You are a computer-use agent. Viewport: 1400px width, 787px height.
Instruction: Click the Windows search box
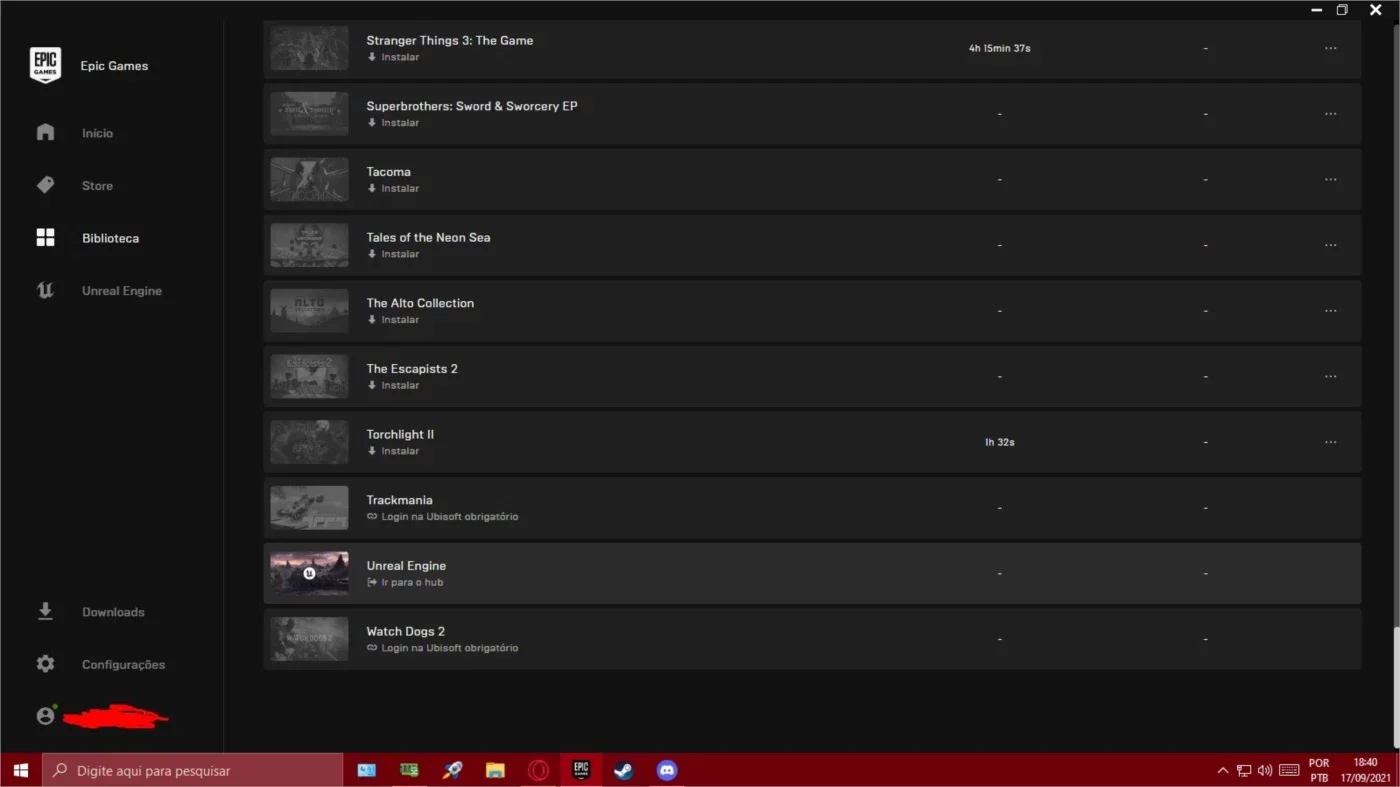point(192,770)
